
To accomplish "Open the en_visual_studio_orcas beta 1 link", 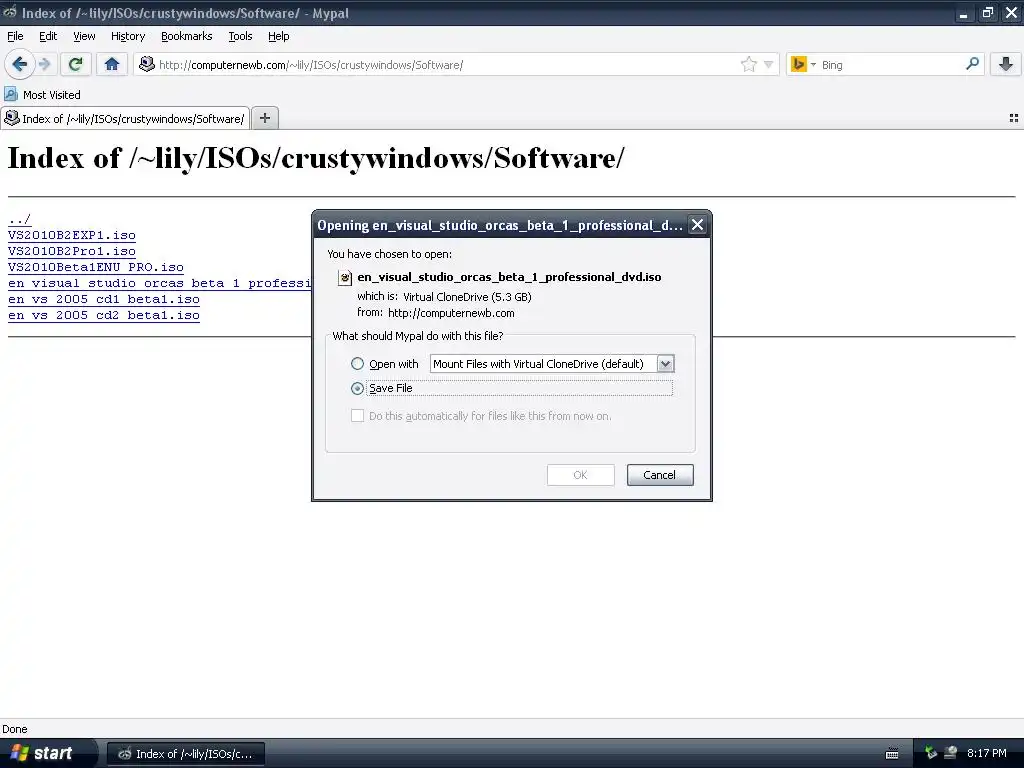I will click(x=159, y=283).
